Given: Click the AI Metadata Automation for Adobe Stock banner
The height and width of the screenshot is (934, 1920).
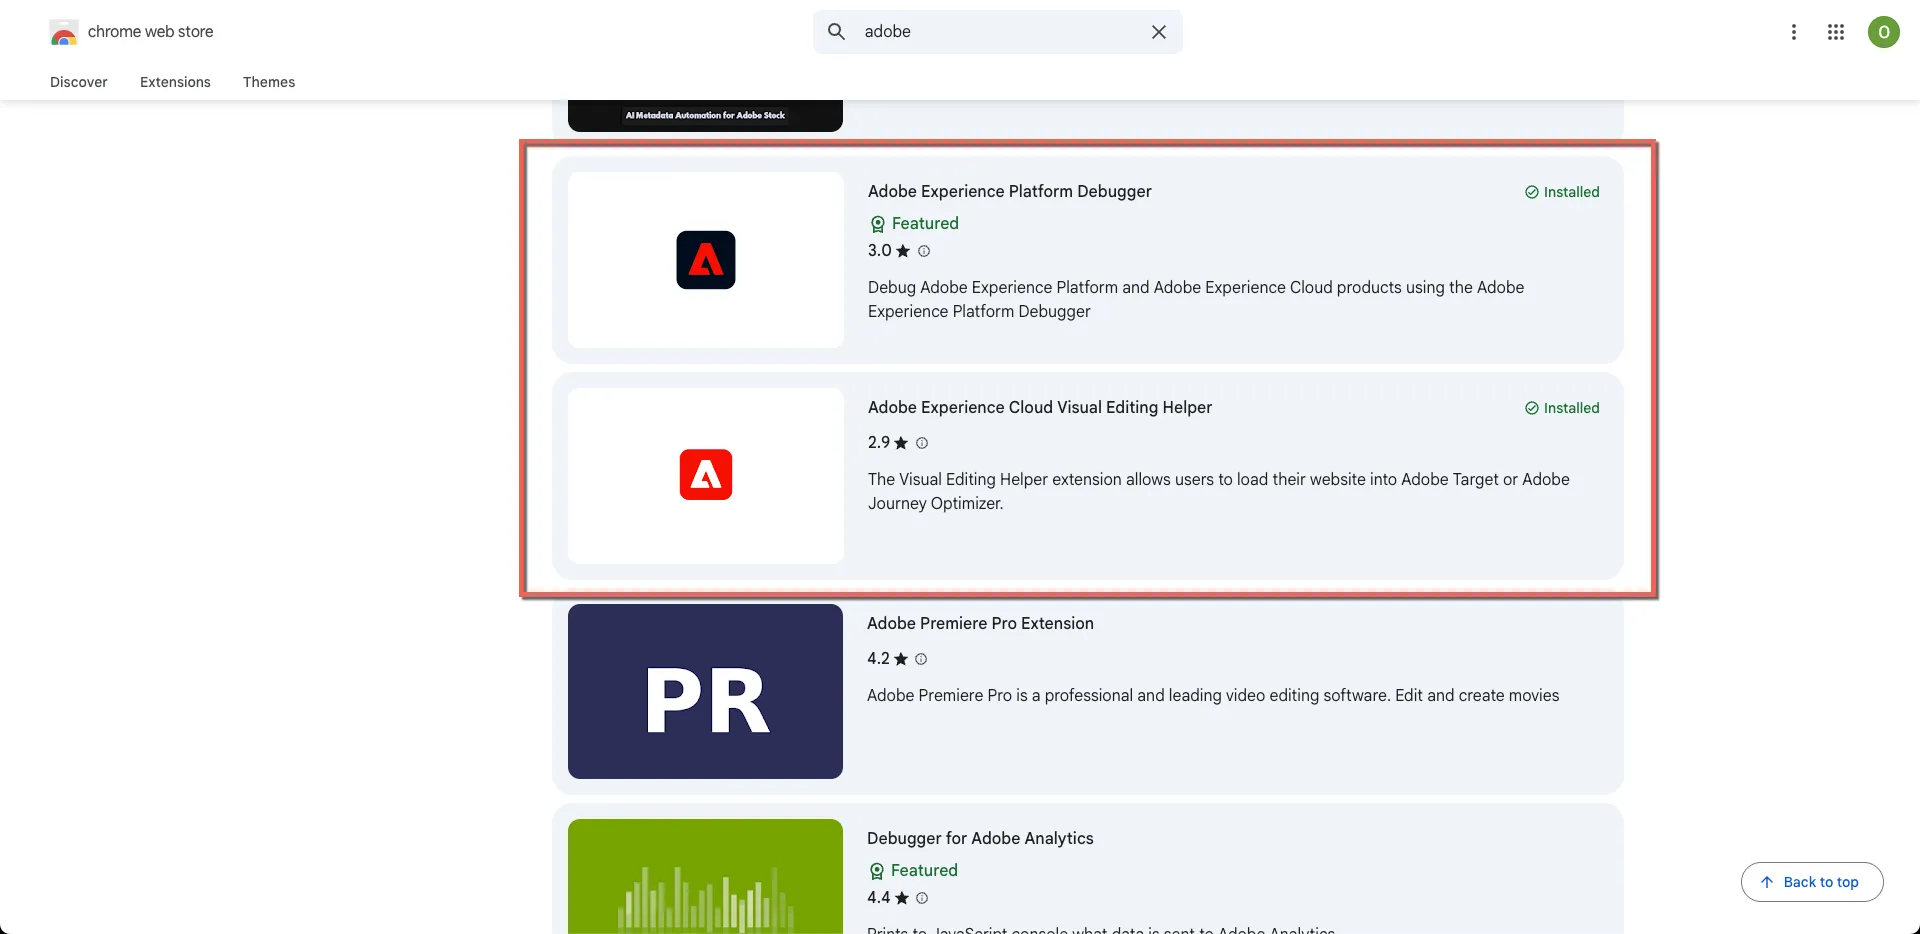Looking at the screenshot, I should [705, 115].
